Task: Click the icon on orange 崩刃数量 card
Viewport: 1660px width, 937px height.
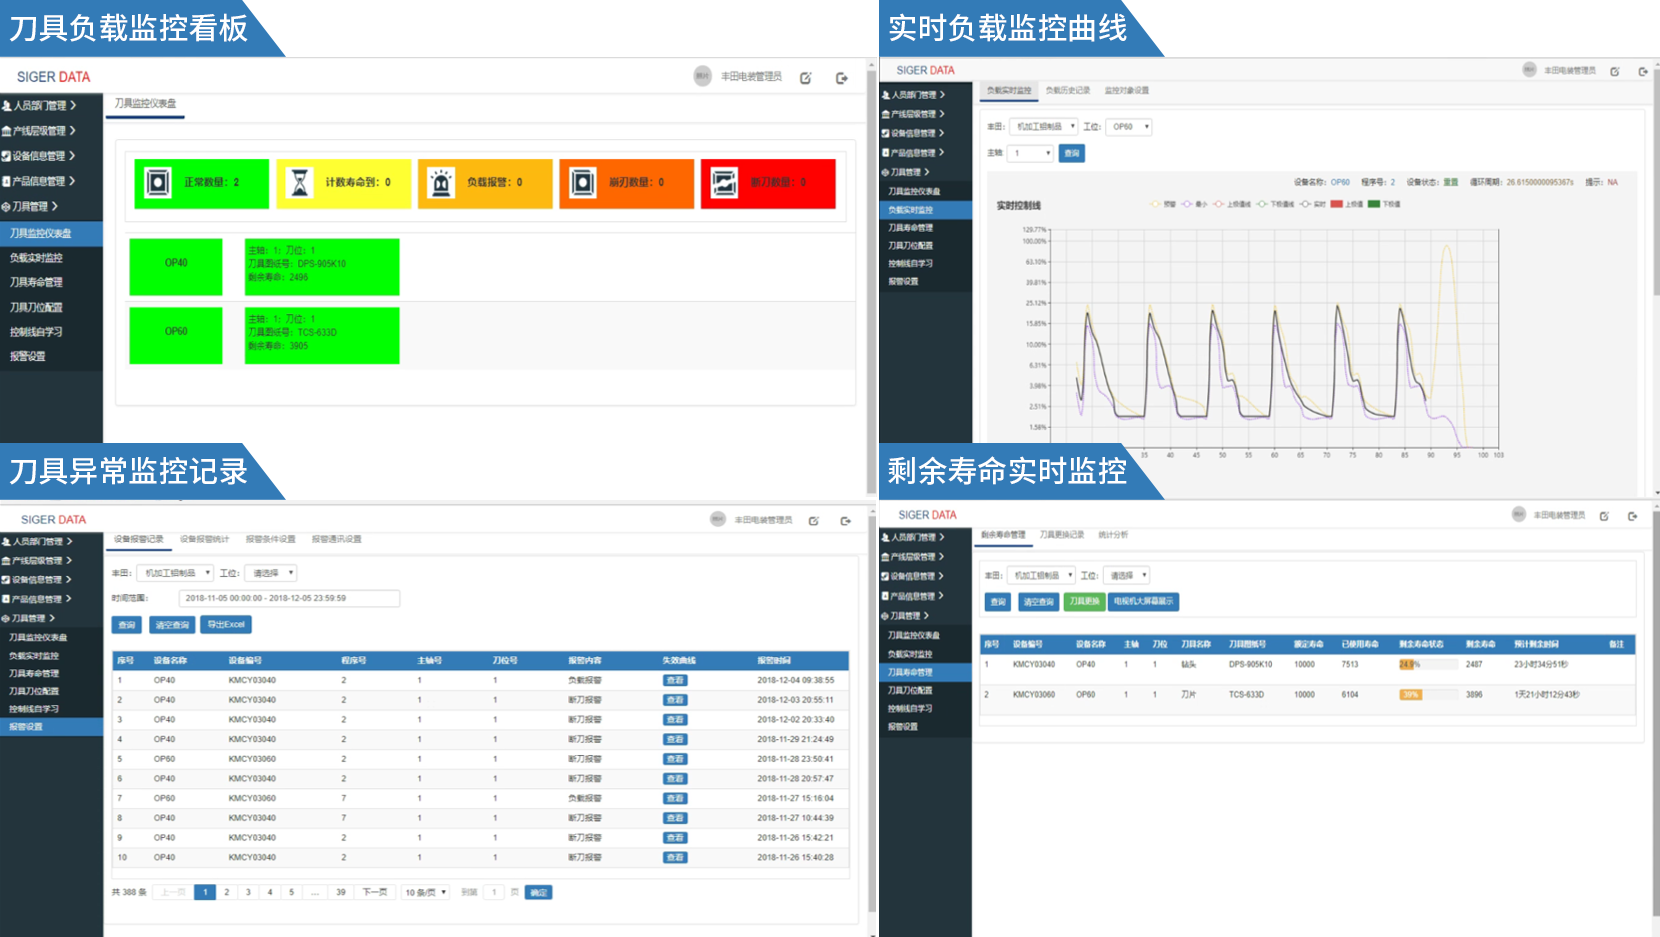Action: (x=583, y=183)
